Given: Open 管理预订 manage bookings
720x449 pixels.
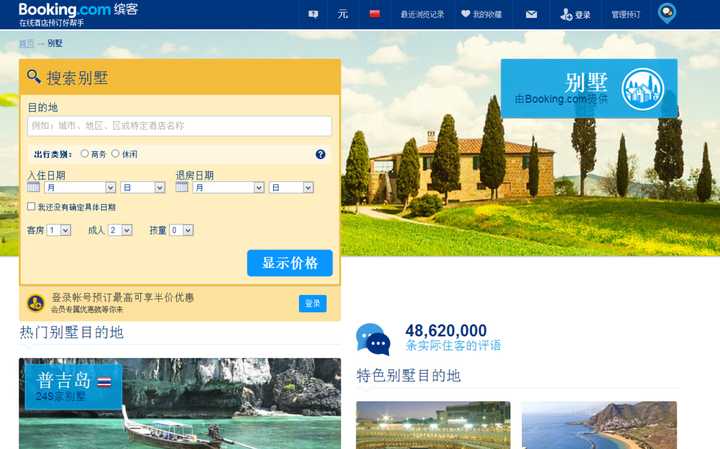Looking at the screenshot, I should (x=625, y=15).
